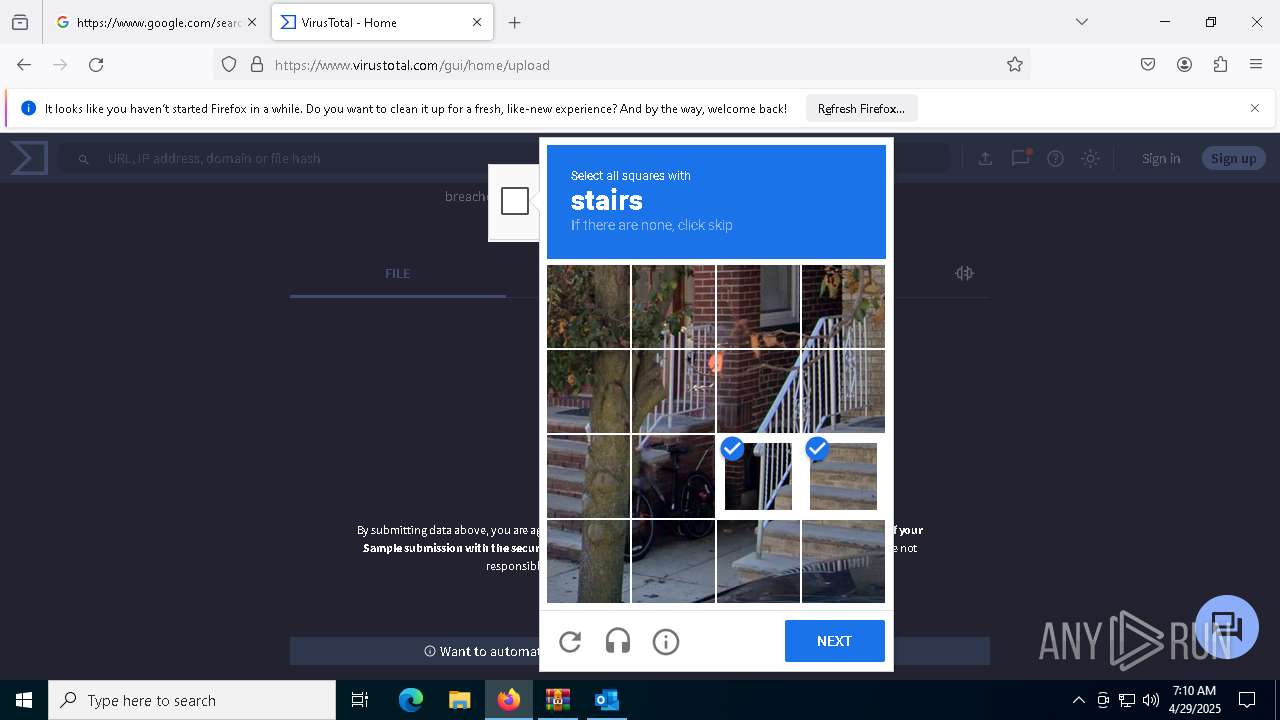Screen dimensions: 1280x720
Task: Deselect the checked stair-railing captcha tile
Action: pyautogui.click(x=758, y=476)
